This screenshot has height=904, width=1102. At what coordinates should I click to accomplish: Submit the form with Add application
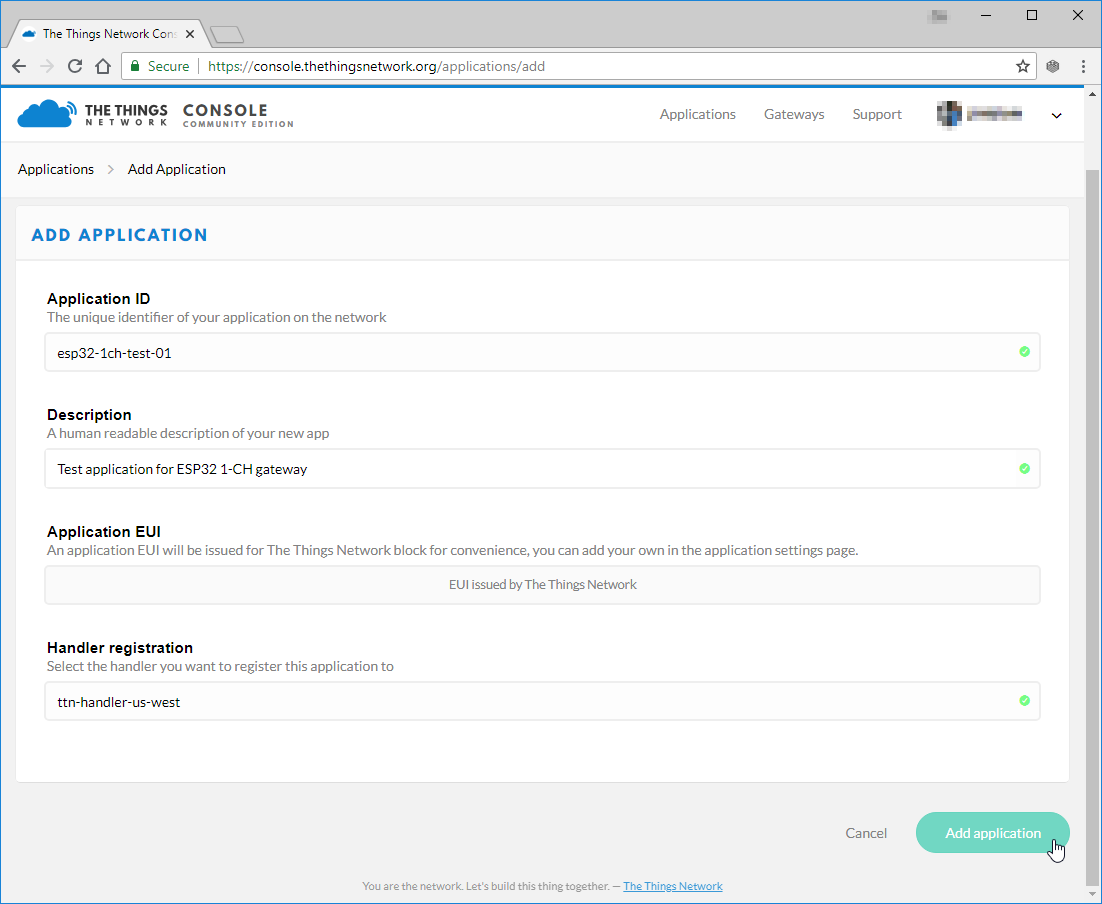992,833
